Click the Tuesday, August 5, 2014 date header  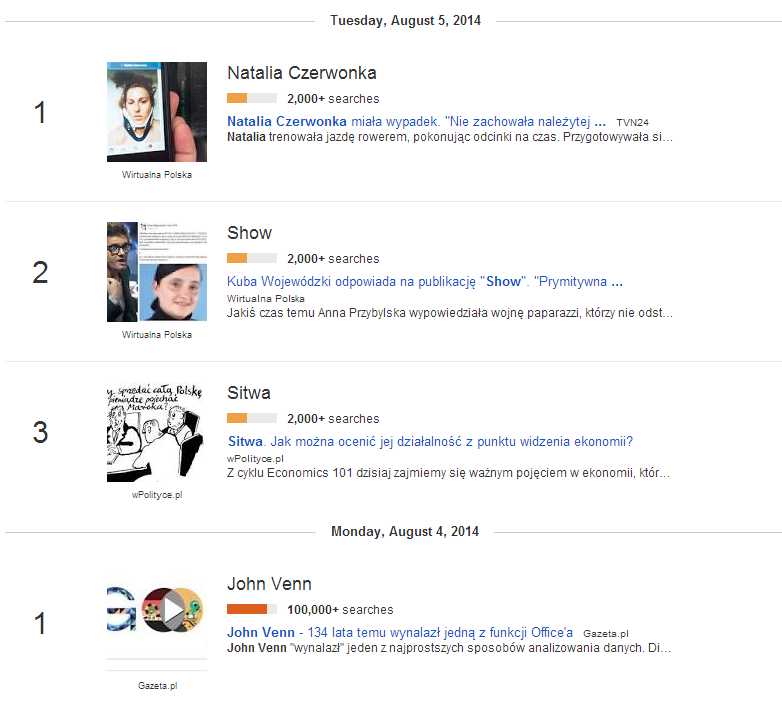[405, 20]
